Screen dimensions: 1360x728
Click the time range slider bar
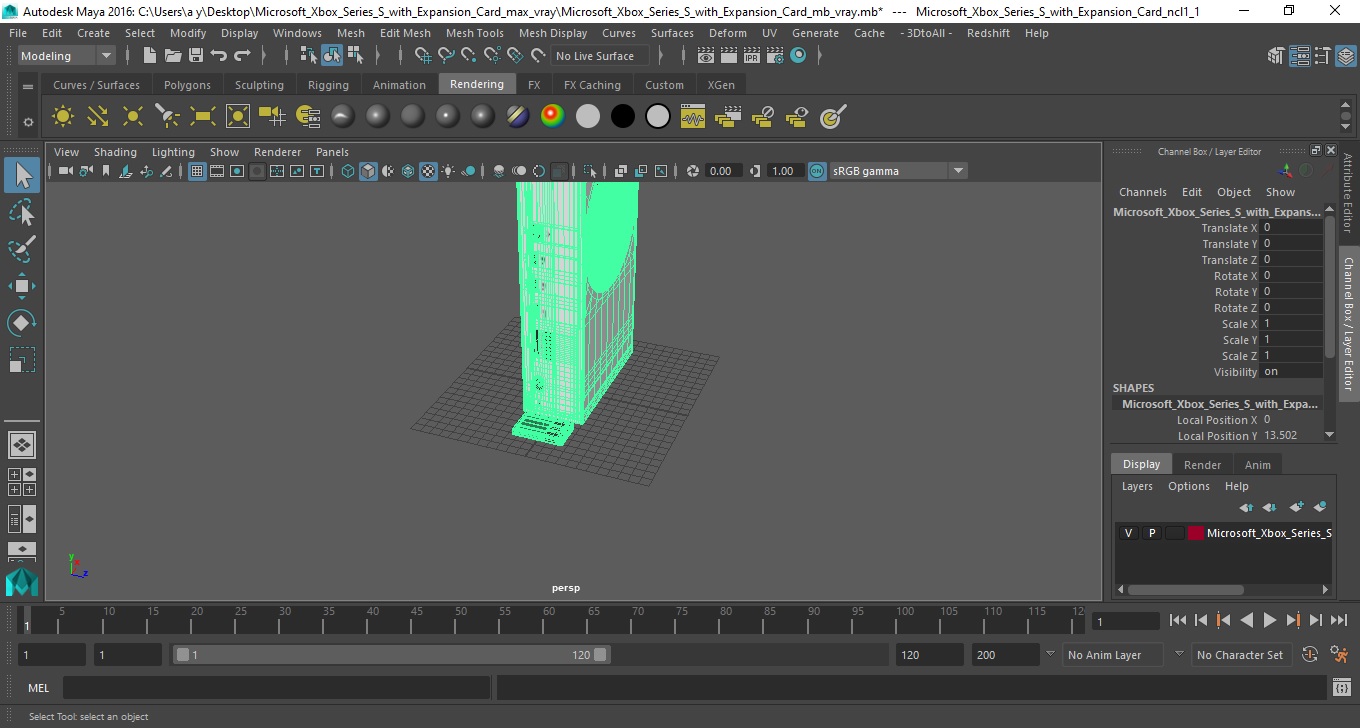point(391,655)
